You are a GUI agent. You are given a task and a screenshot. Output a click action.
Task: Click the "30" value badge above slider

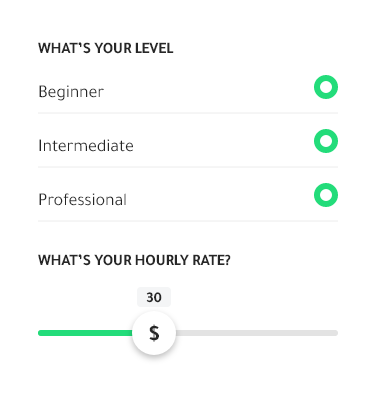[x=154, y=297]
